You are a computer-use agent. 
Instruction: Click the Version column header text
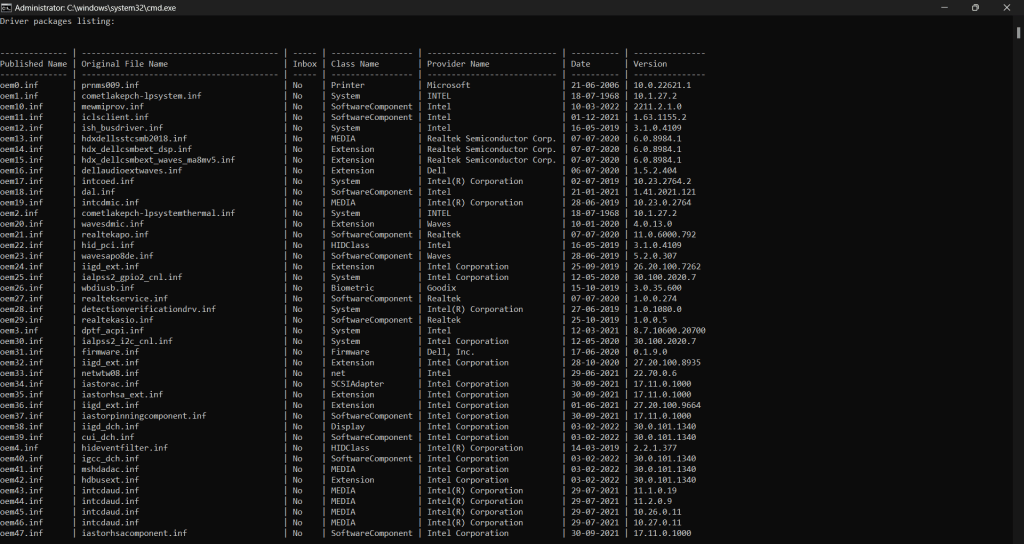pos(650,64)
